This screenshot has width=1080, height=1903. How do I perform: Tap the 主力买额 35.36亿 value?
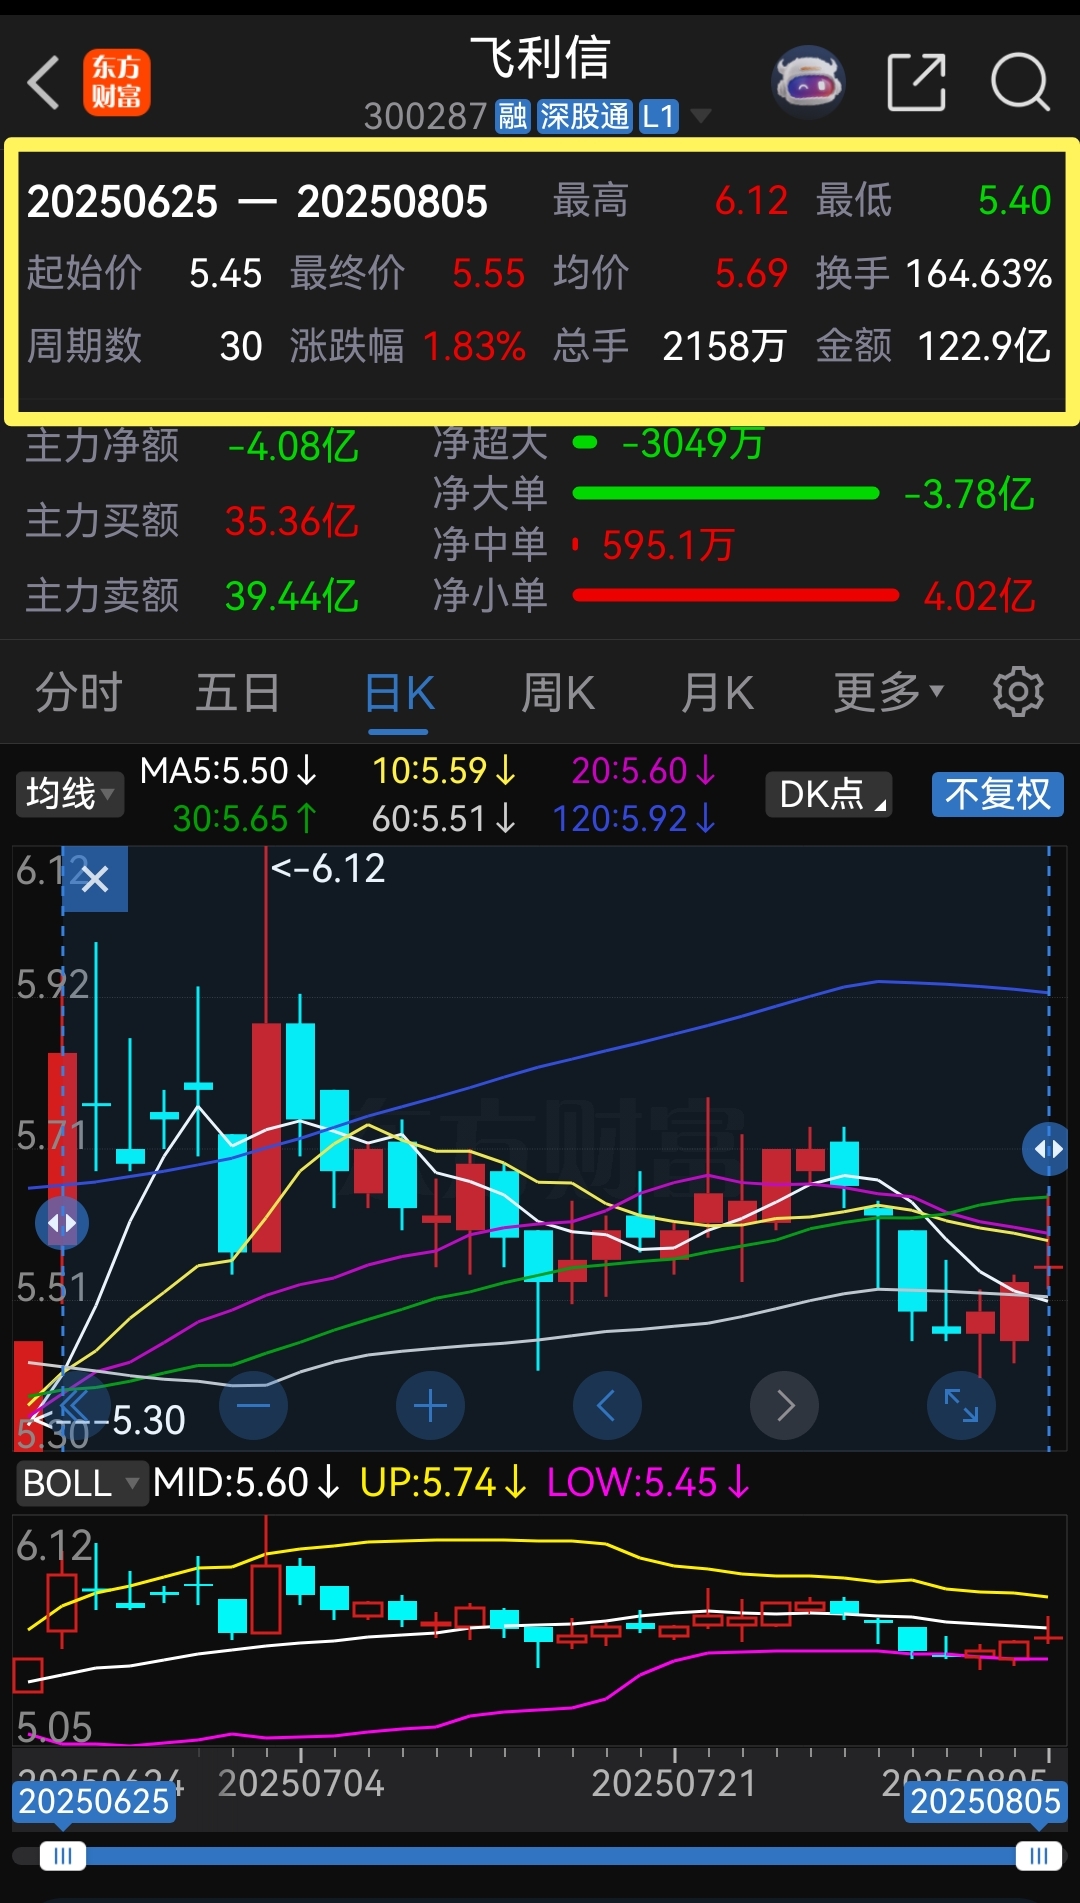tap(292, 521)
